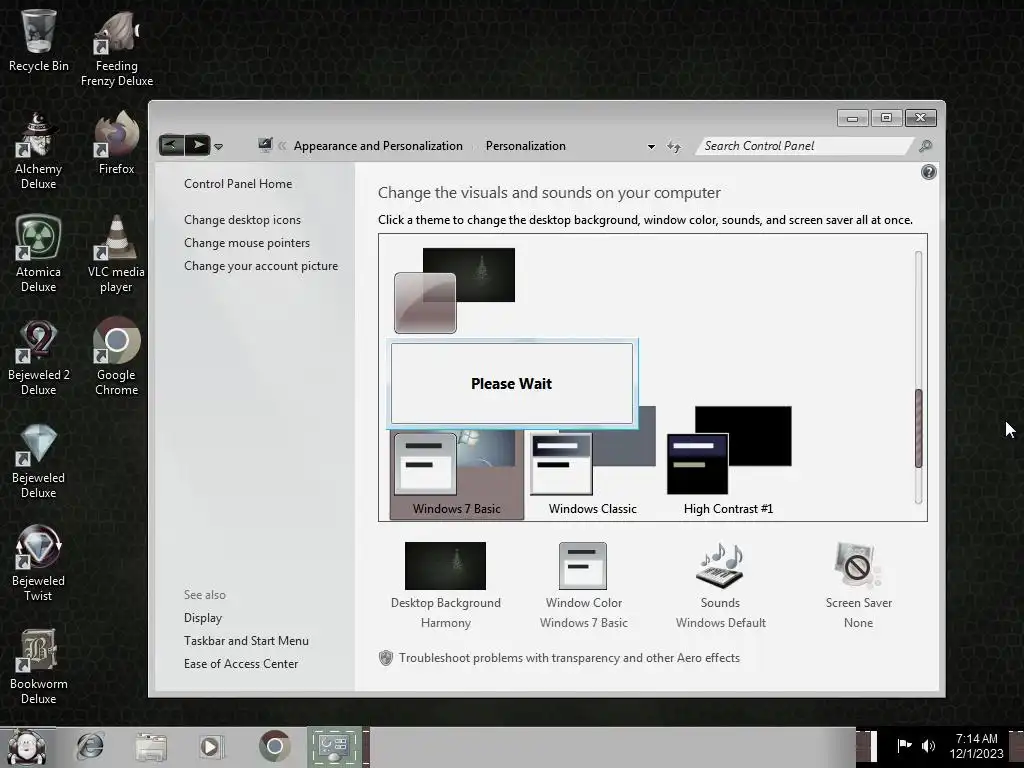Viewport: 1024px width, 768px height.
Task: Open Change your account picture link
Action: [x=261, y=266]
